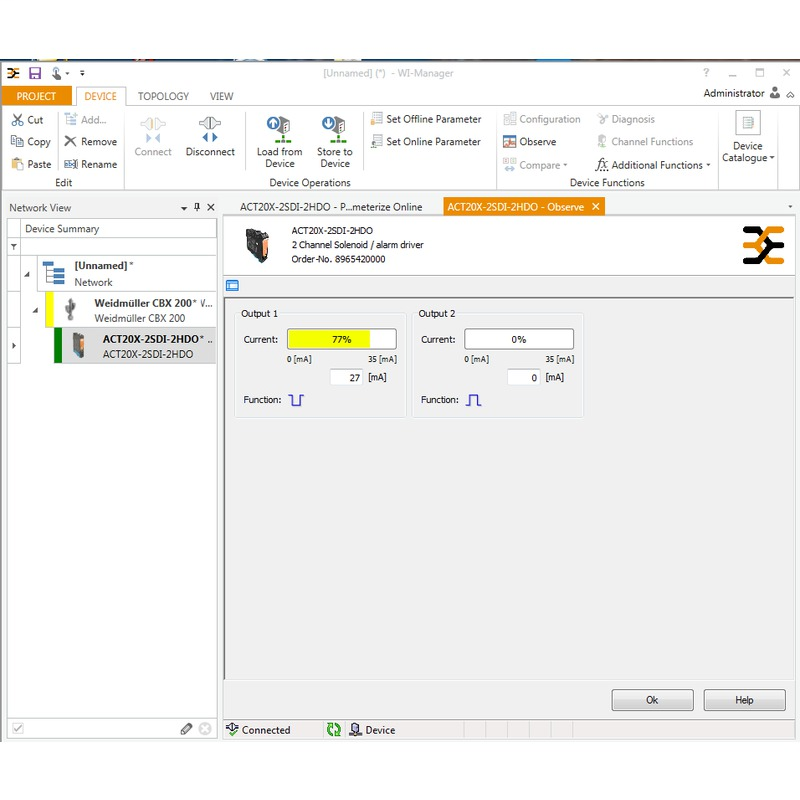The image size is (800, 800).
Task: Click Output 2 current 0% bar
Action: pyautogui.click(x=519, y=339)
